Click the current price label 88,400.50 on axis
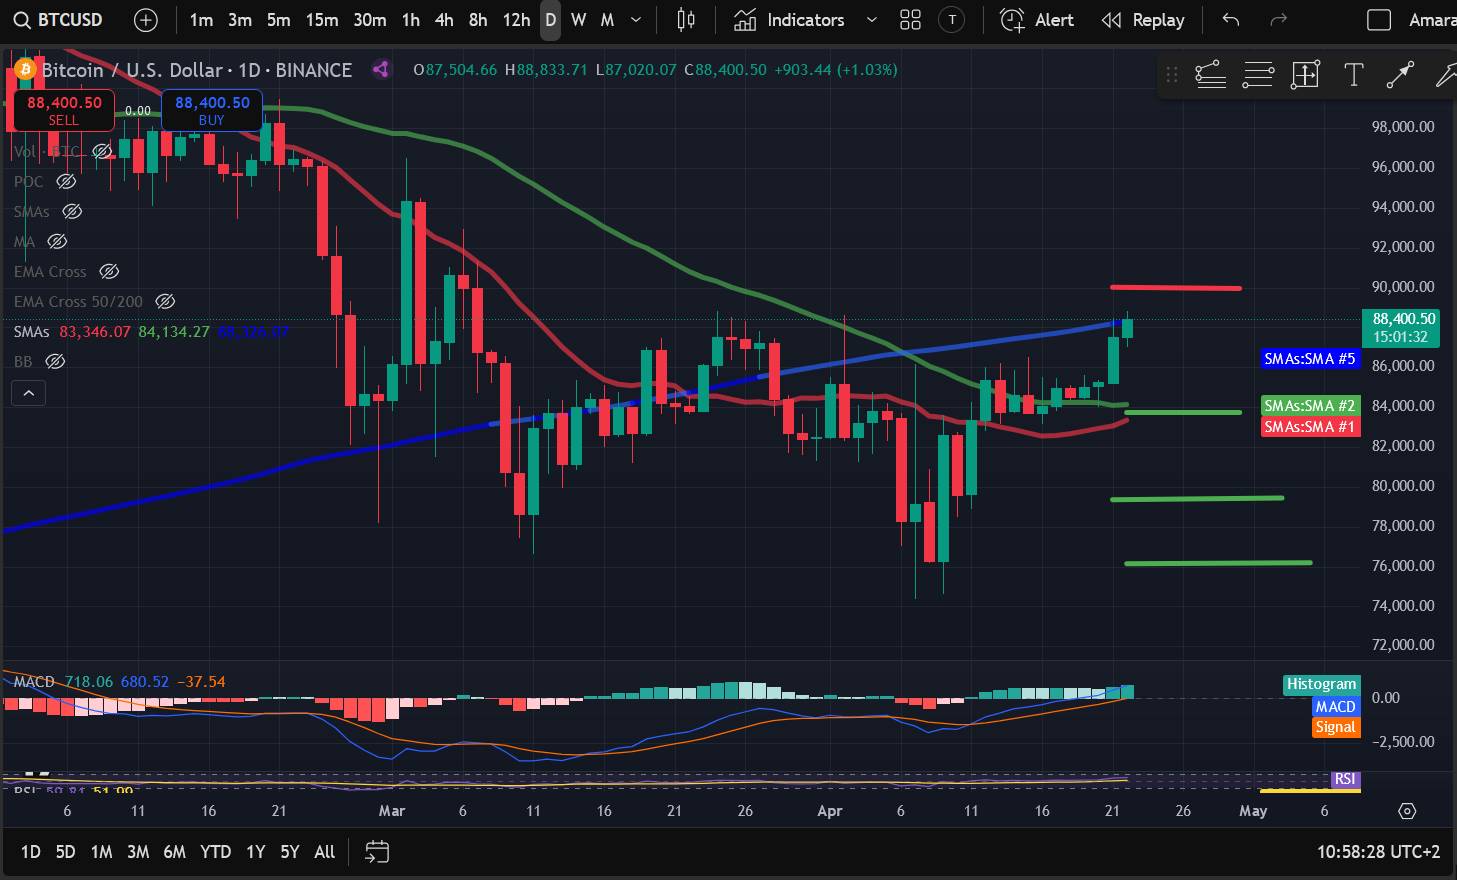 pos(1401,328)
